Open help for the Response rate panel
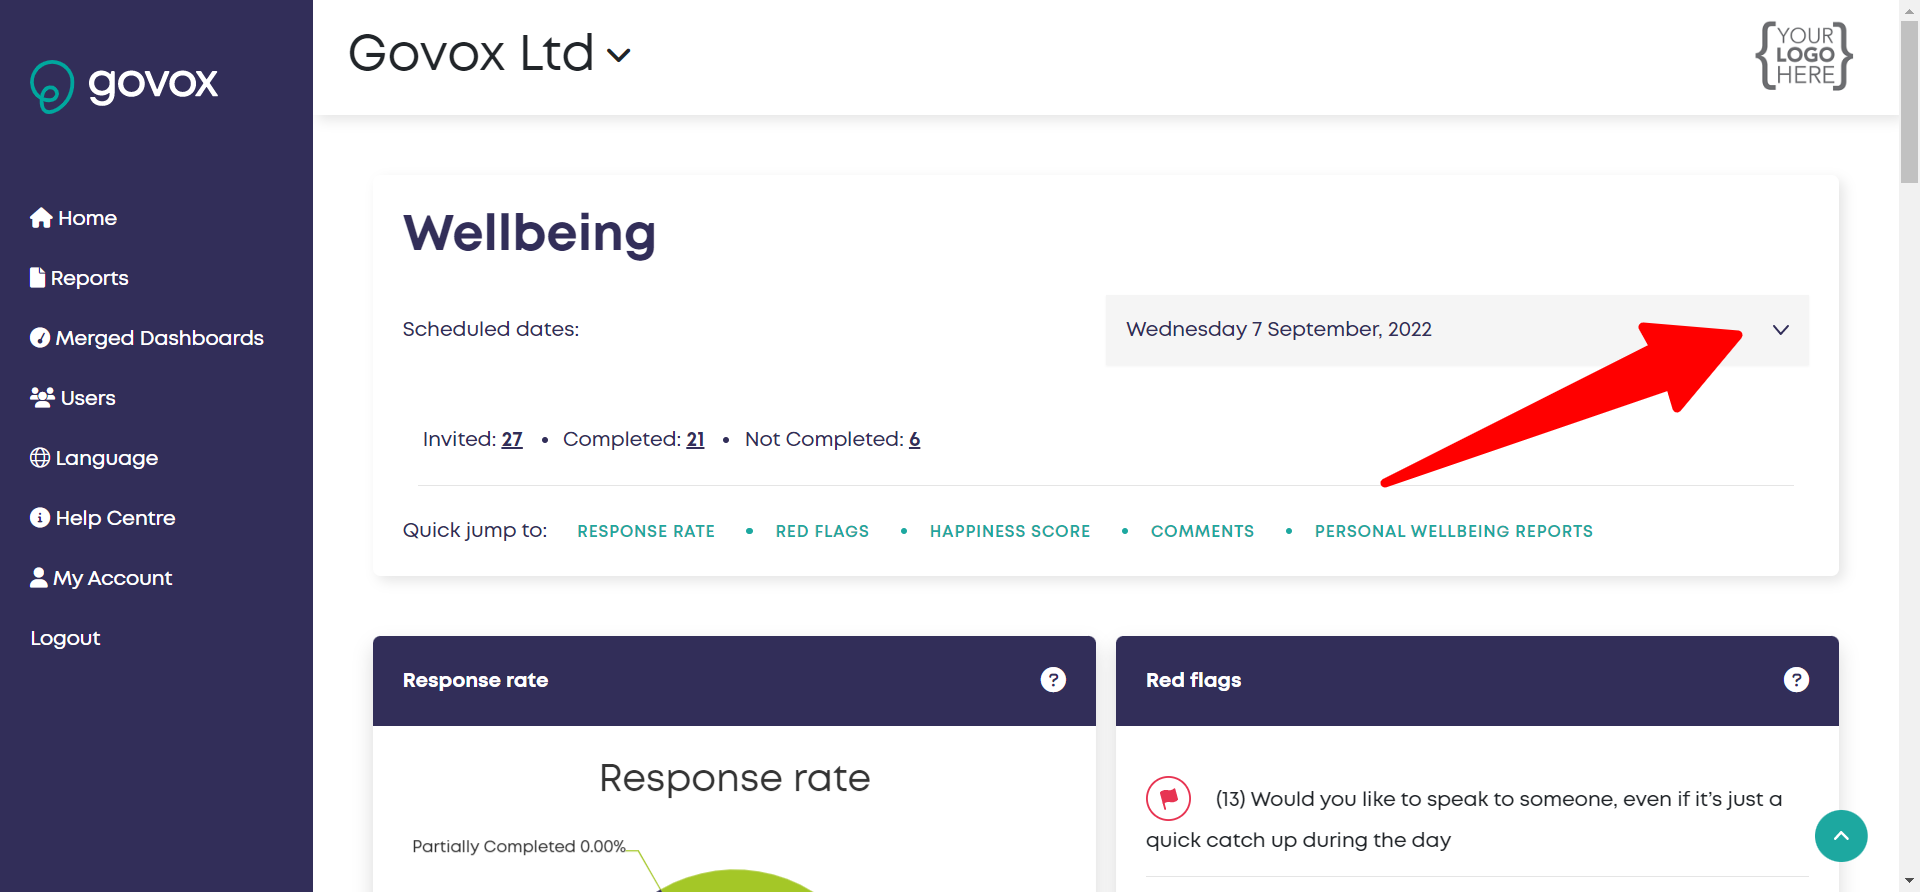 (1053, 680)
